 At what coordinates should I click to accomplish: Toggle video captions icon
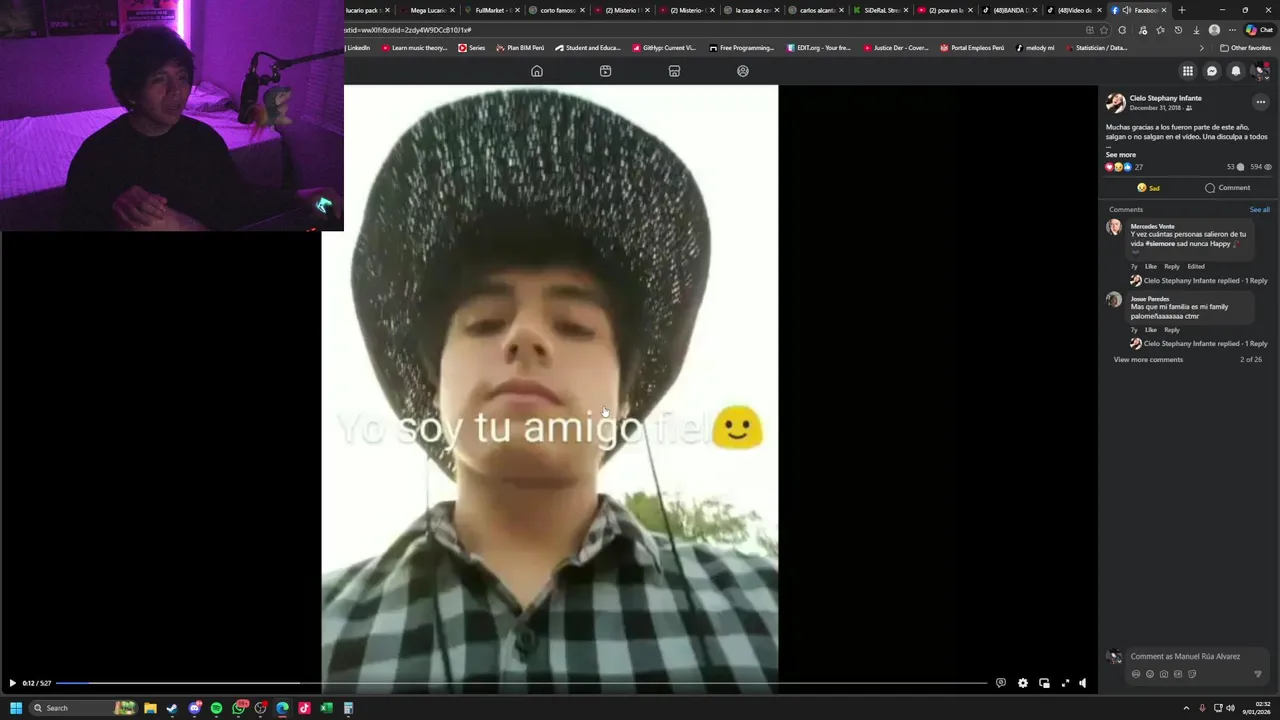(1001, 683)
